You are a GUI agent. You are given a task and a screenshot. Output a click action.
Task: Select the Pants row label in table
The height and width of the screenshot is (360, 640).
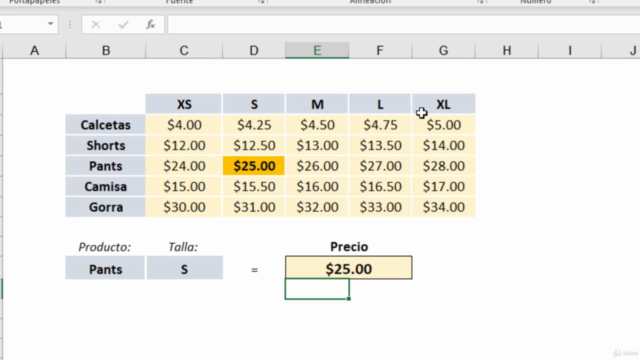point(105,166)
